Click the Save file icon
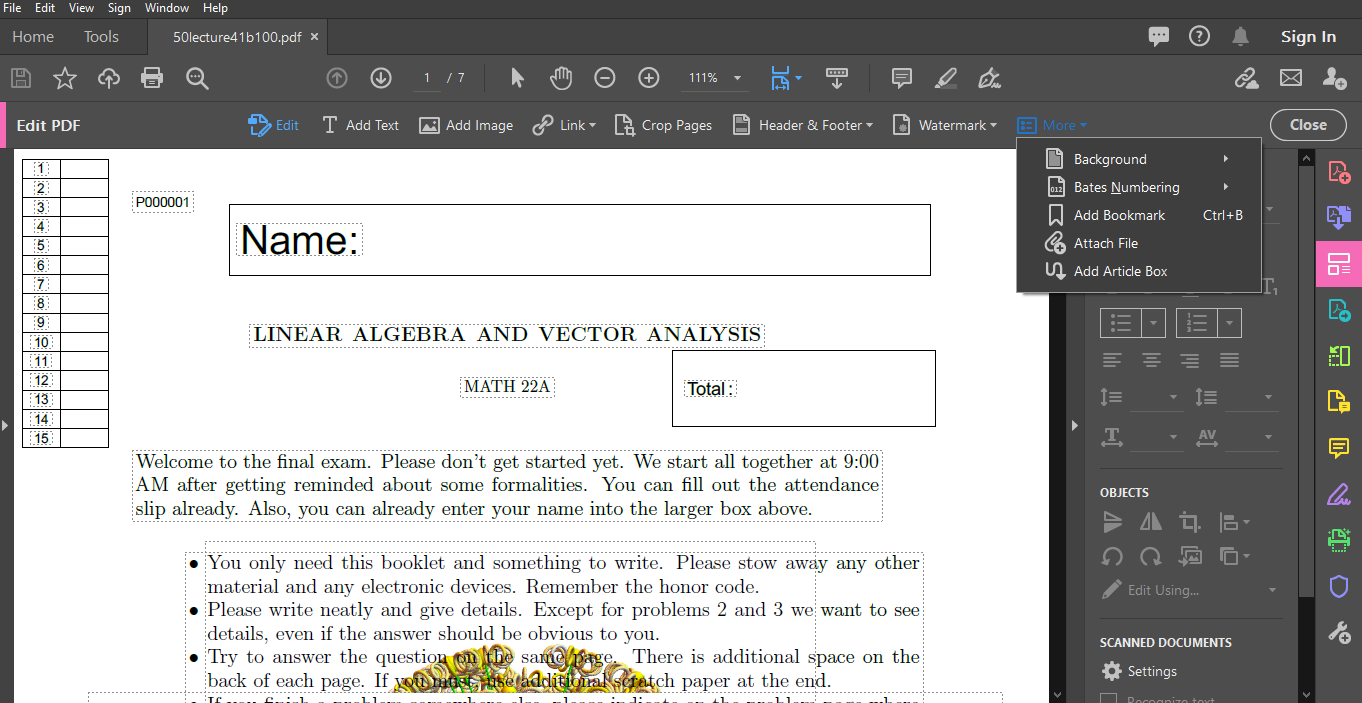Viewport: 1362px width, 703px height. 21,78
